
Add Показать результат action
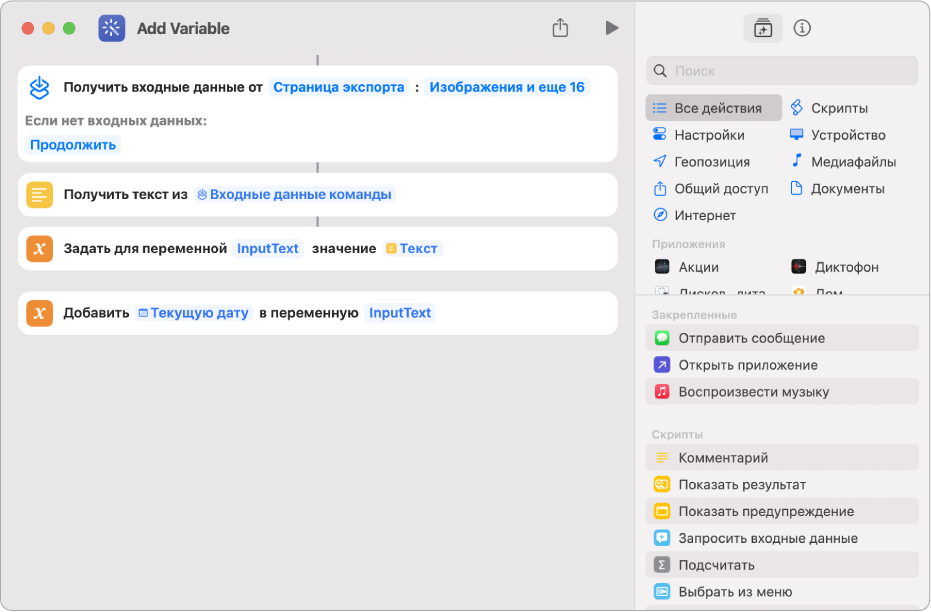coord(782,484)
